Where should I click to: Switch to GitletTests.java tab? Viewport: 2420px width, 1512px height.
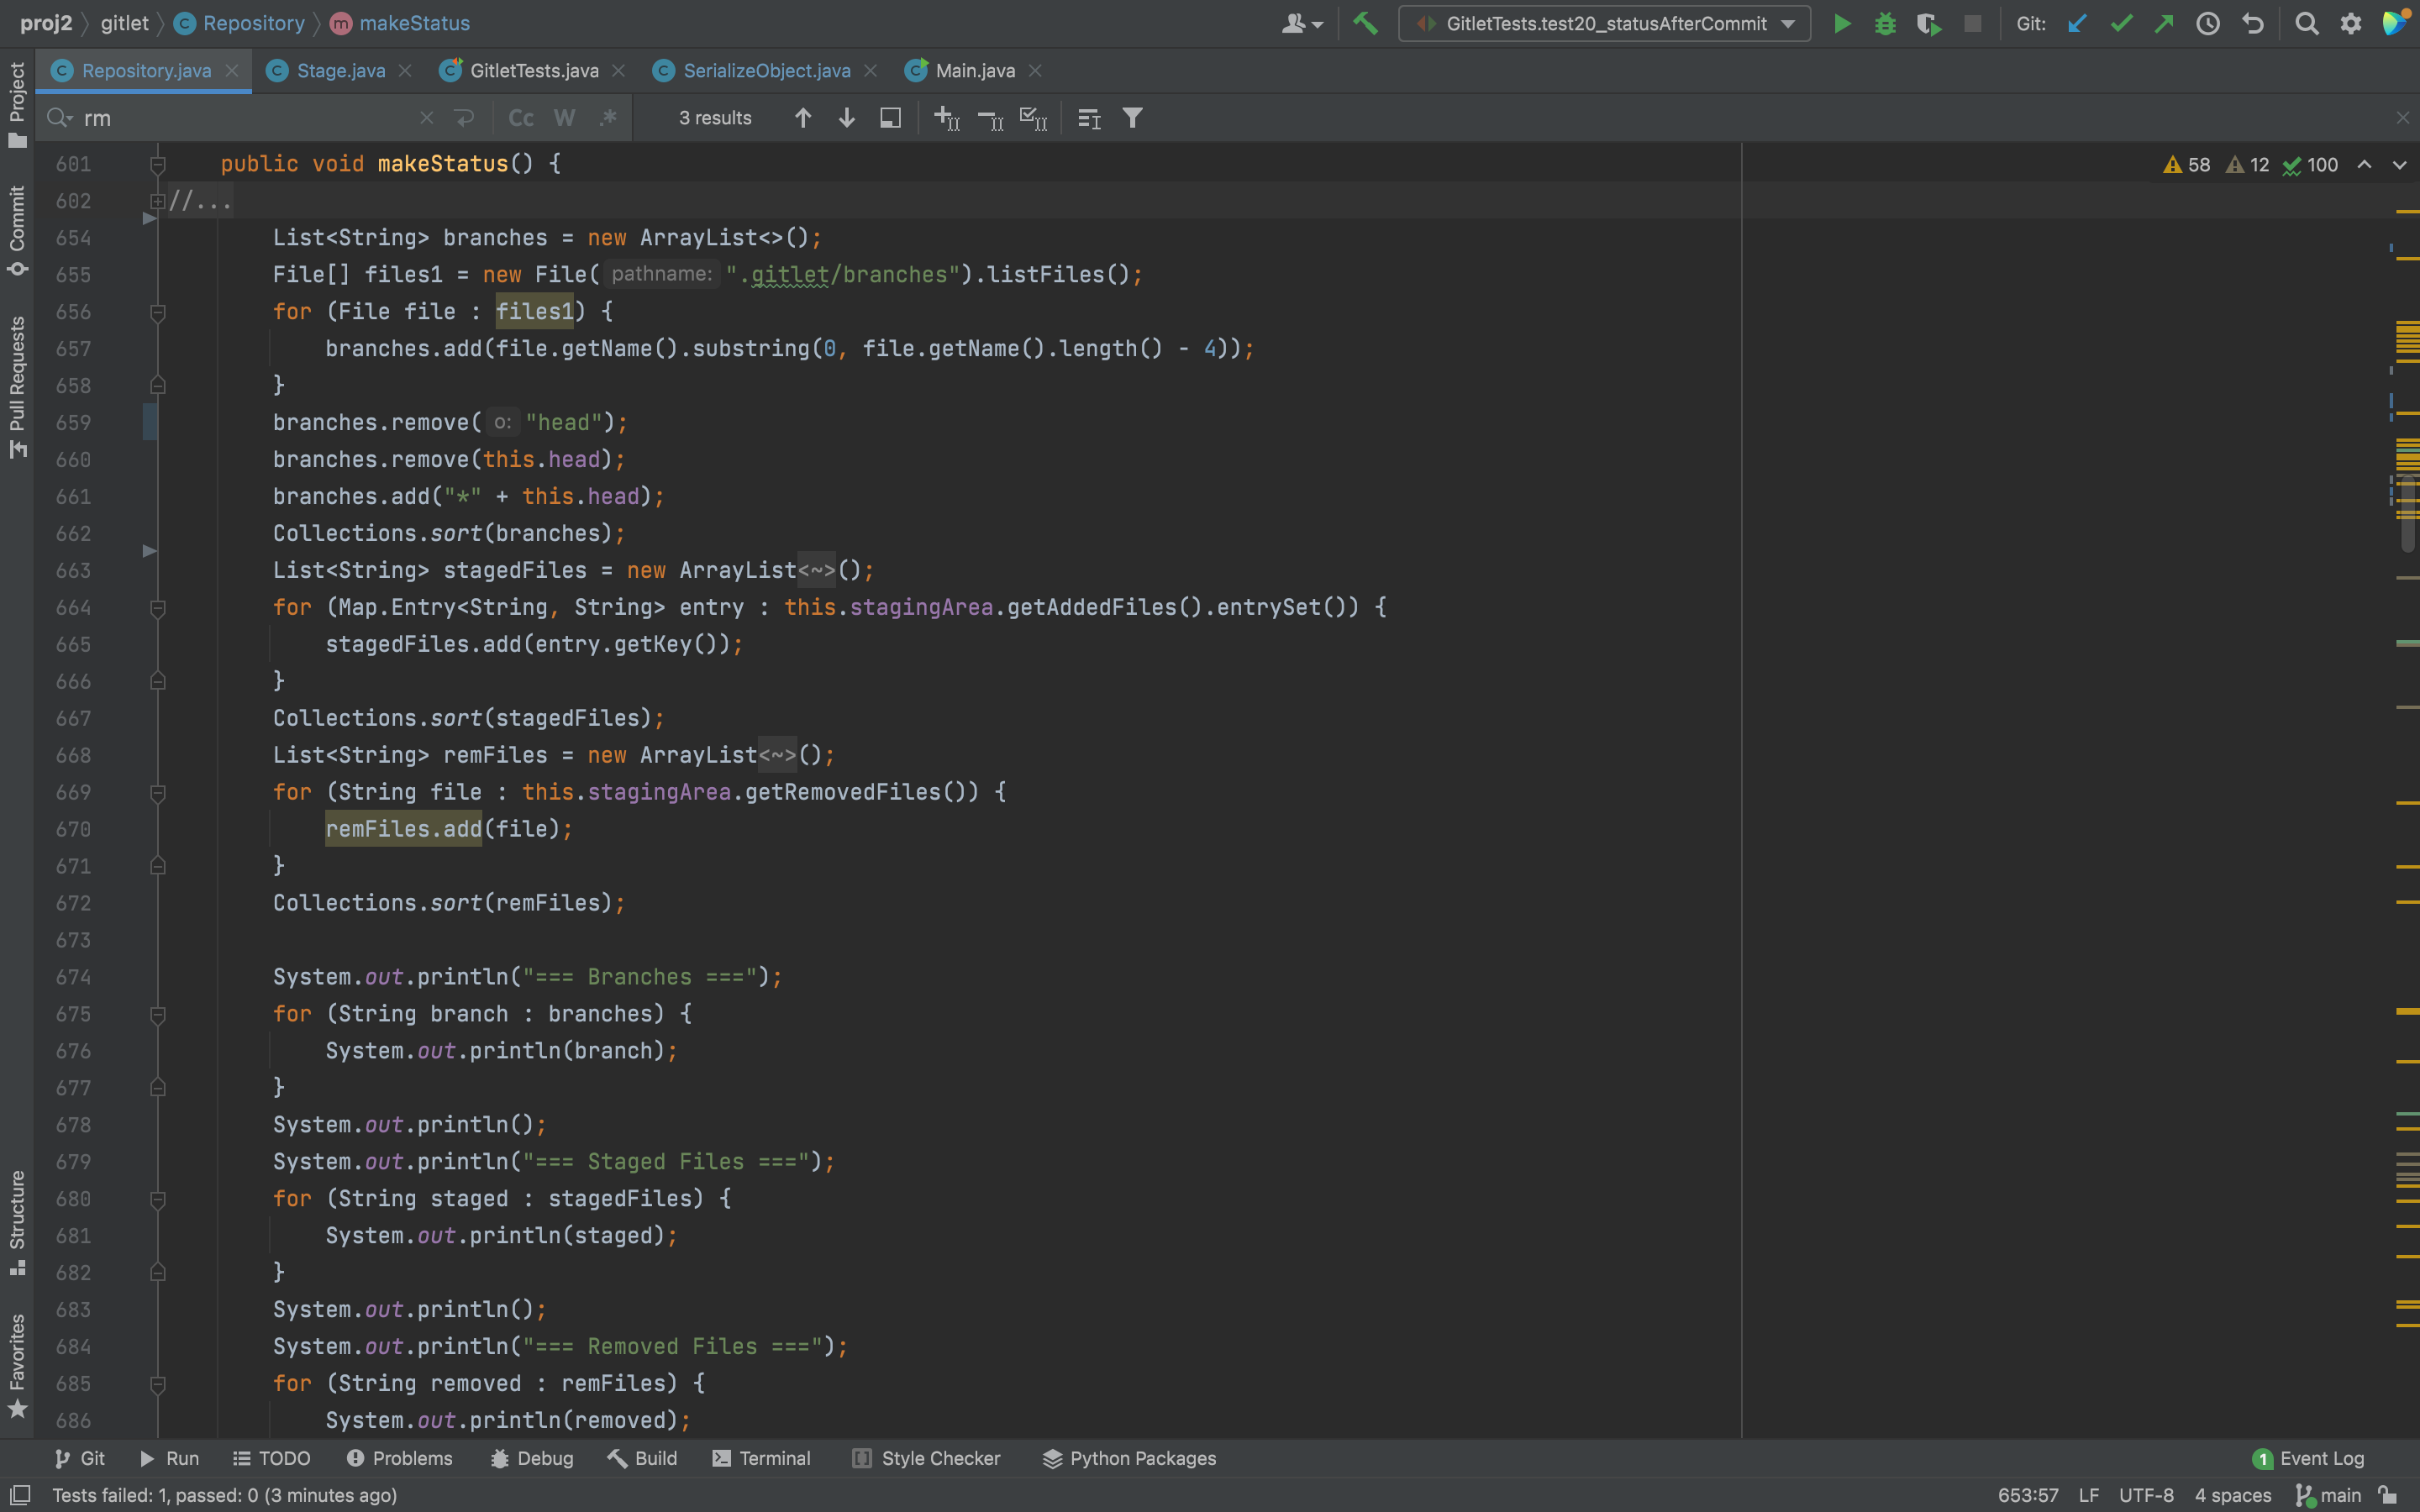click(x=533, y=71)
